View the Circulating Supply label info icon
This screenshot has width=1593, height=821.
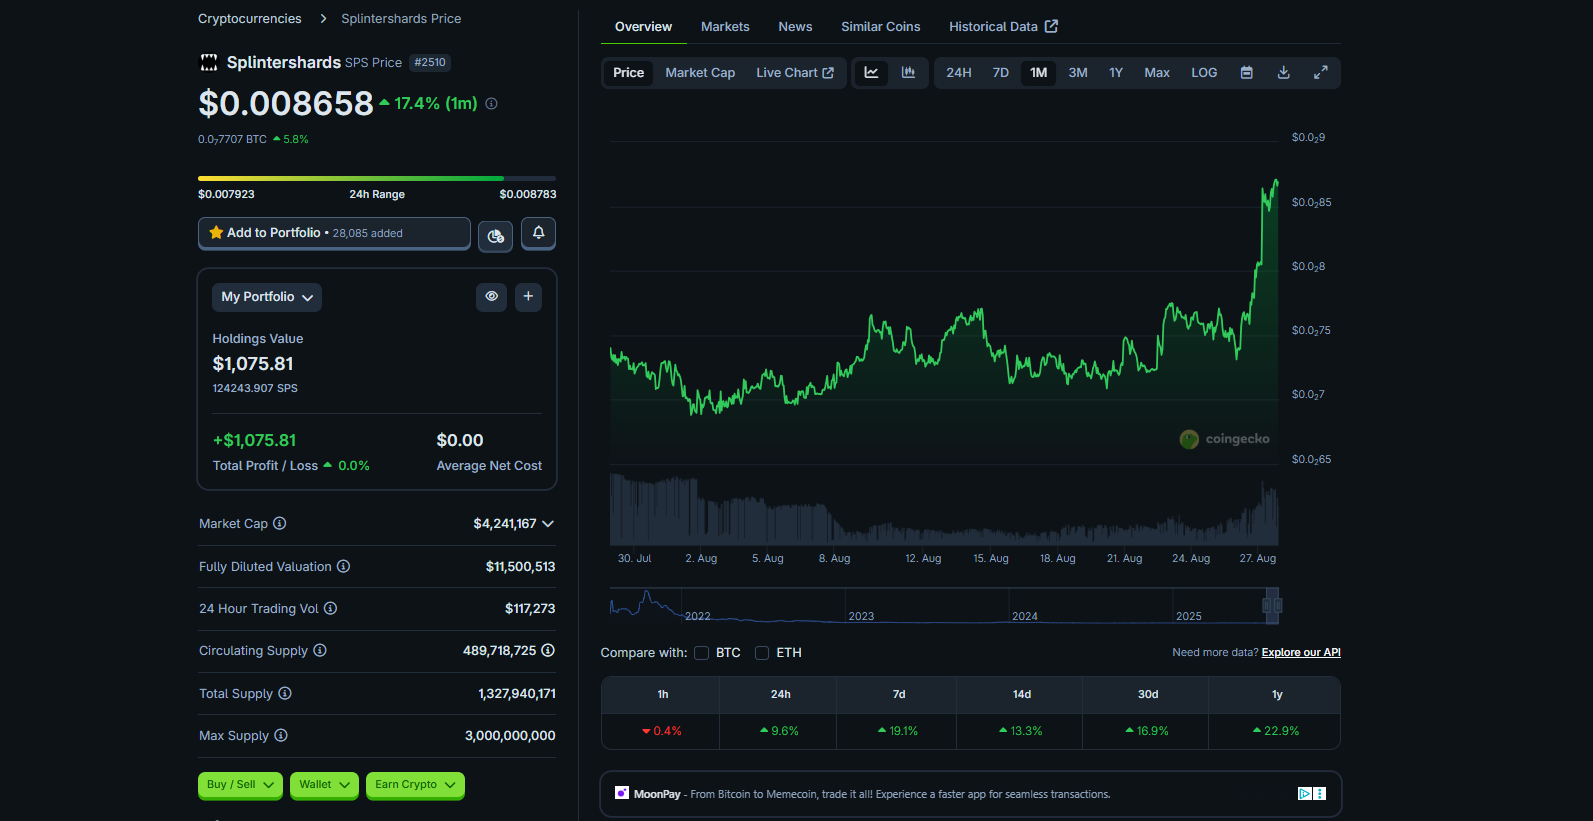(320, 650)
